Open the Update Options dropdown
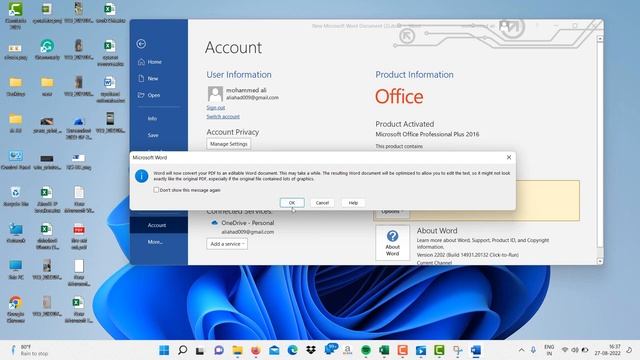The image size is (640, 360). 392,211
